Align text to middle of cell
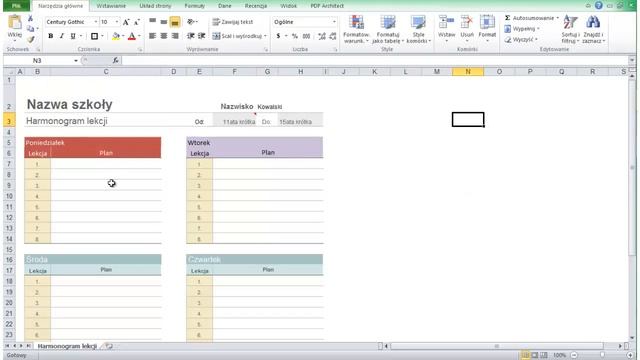 (164, 22)
